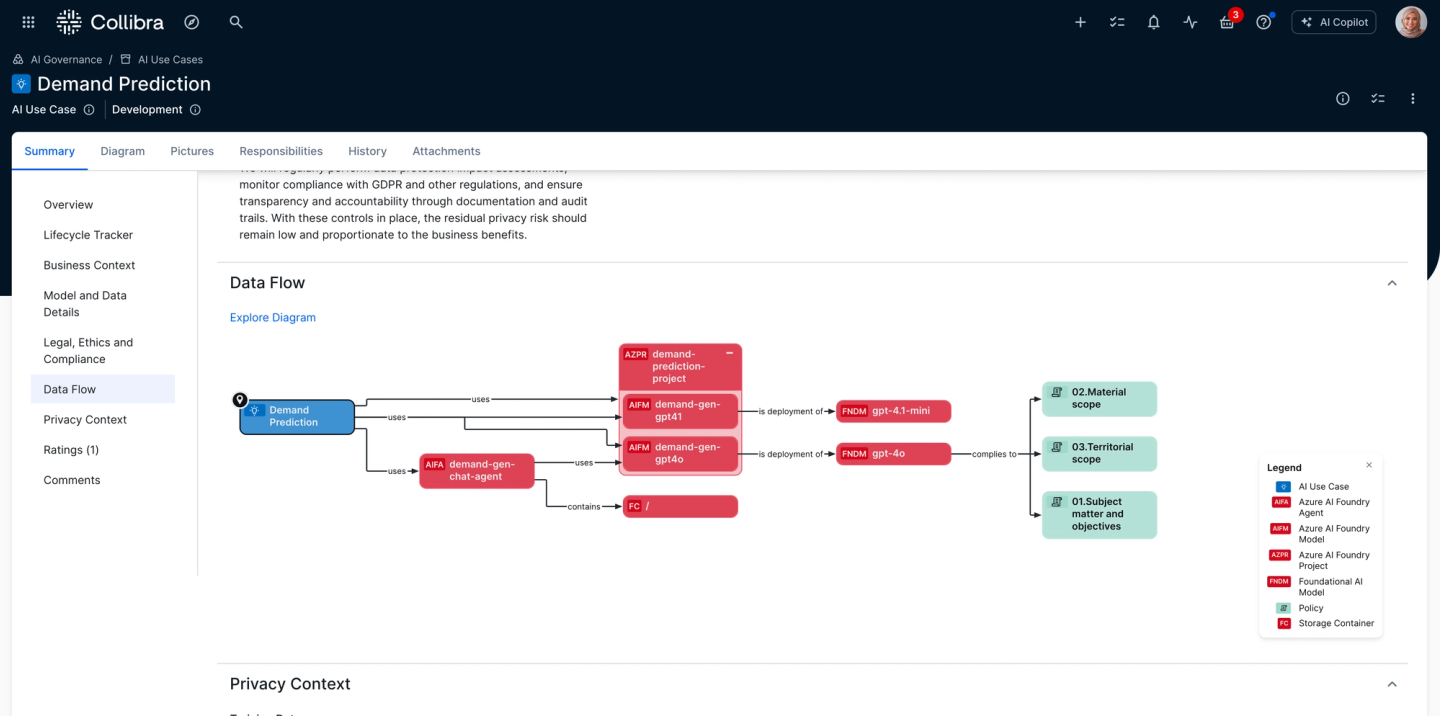Select Lifecycle Tracker in the sidebar
1440x716 pixels.
point(88,235)
